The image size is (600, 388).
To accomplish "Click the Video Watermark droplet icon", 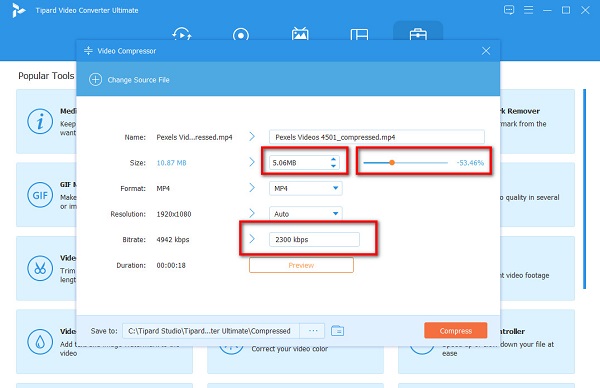I will point(40,342).
